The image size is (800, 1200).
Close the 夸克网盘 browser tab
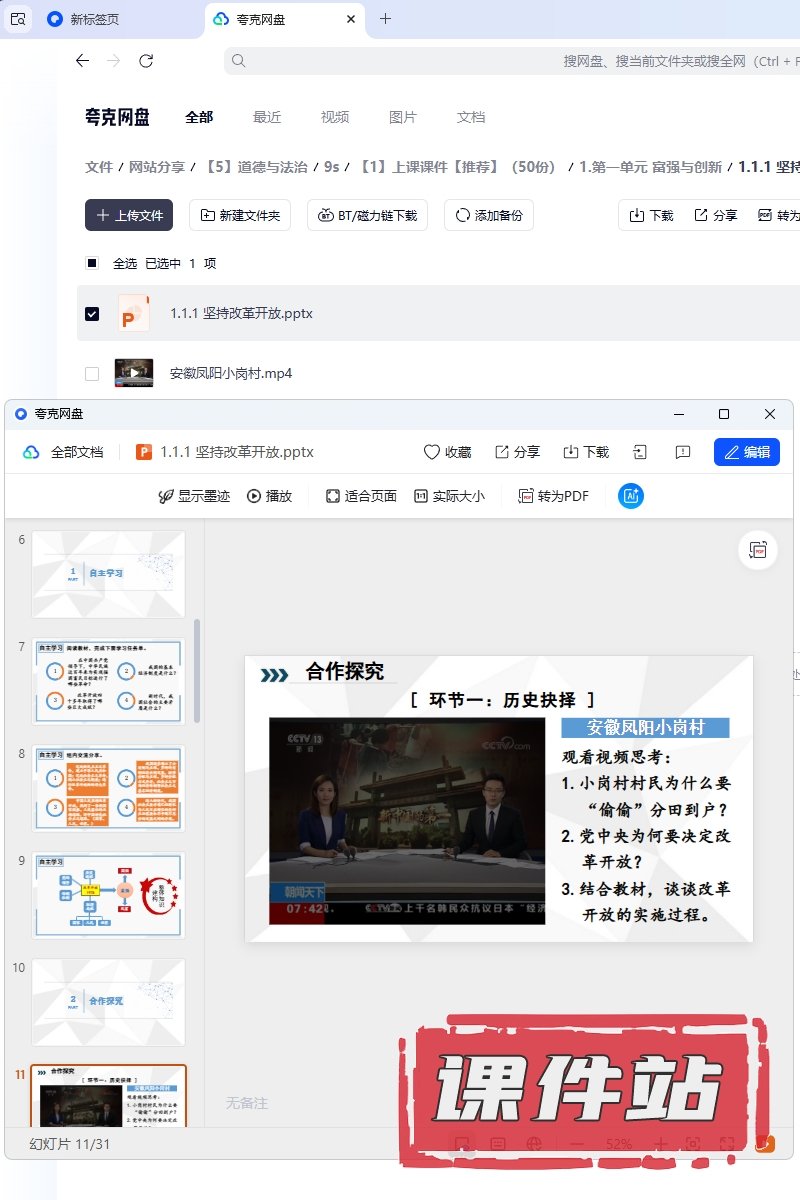(351, 19)
